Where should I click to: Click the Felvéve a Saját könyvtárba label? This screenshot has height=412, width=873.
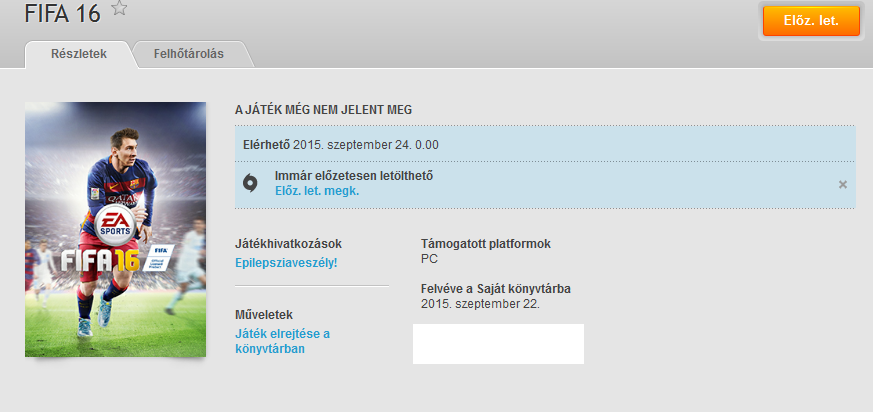[496, 289]
